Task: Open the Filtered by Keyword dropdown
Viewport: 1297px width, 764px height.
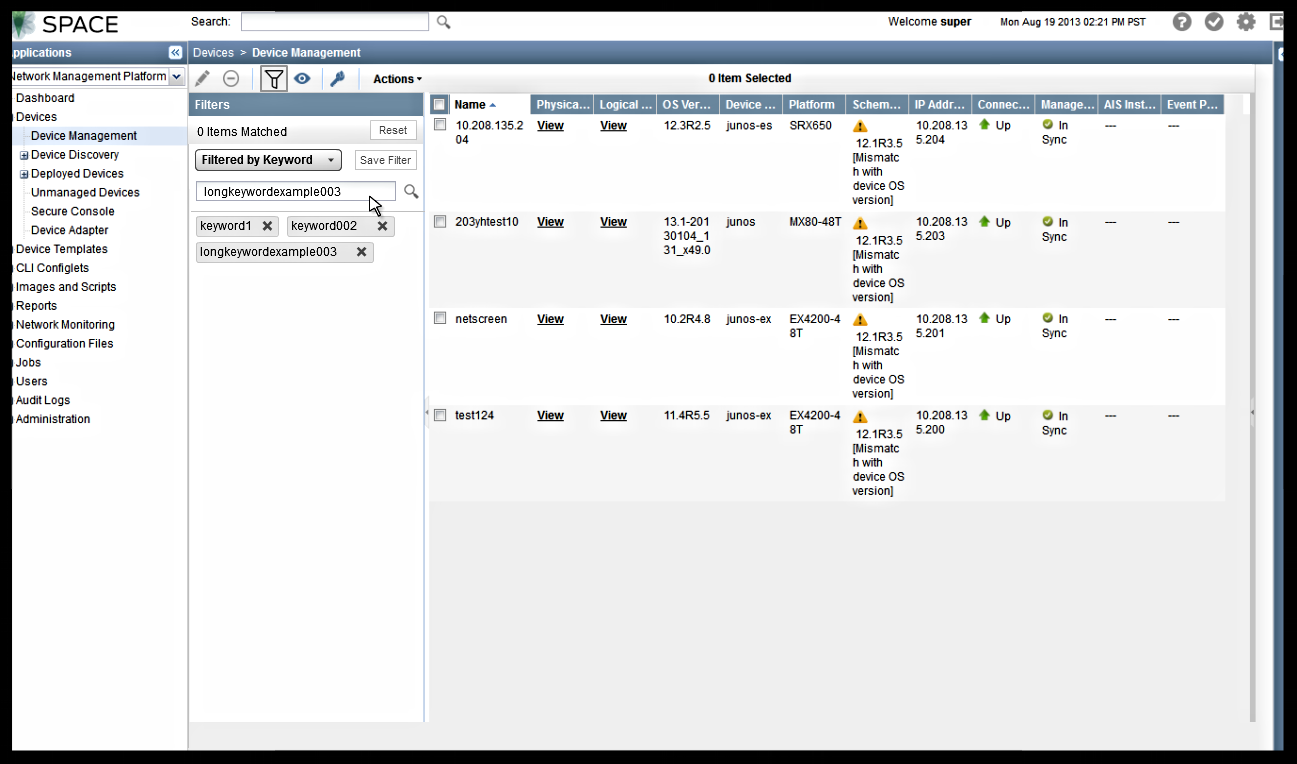Action: pyautogui.click(x=268, y=160)
